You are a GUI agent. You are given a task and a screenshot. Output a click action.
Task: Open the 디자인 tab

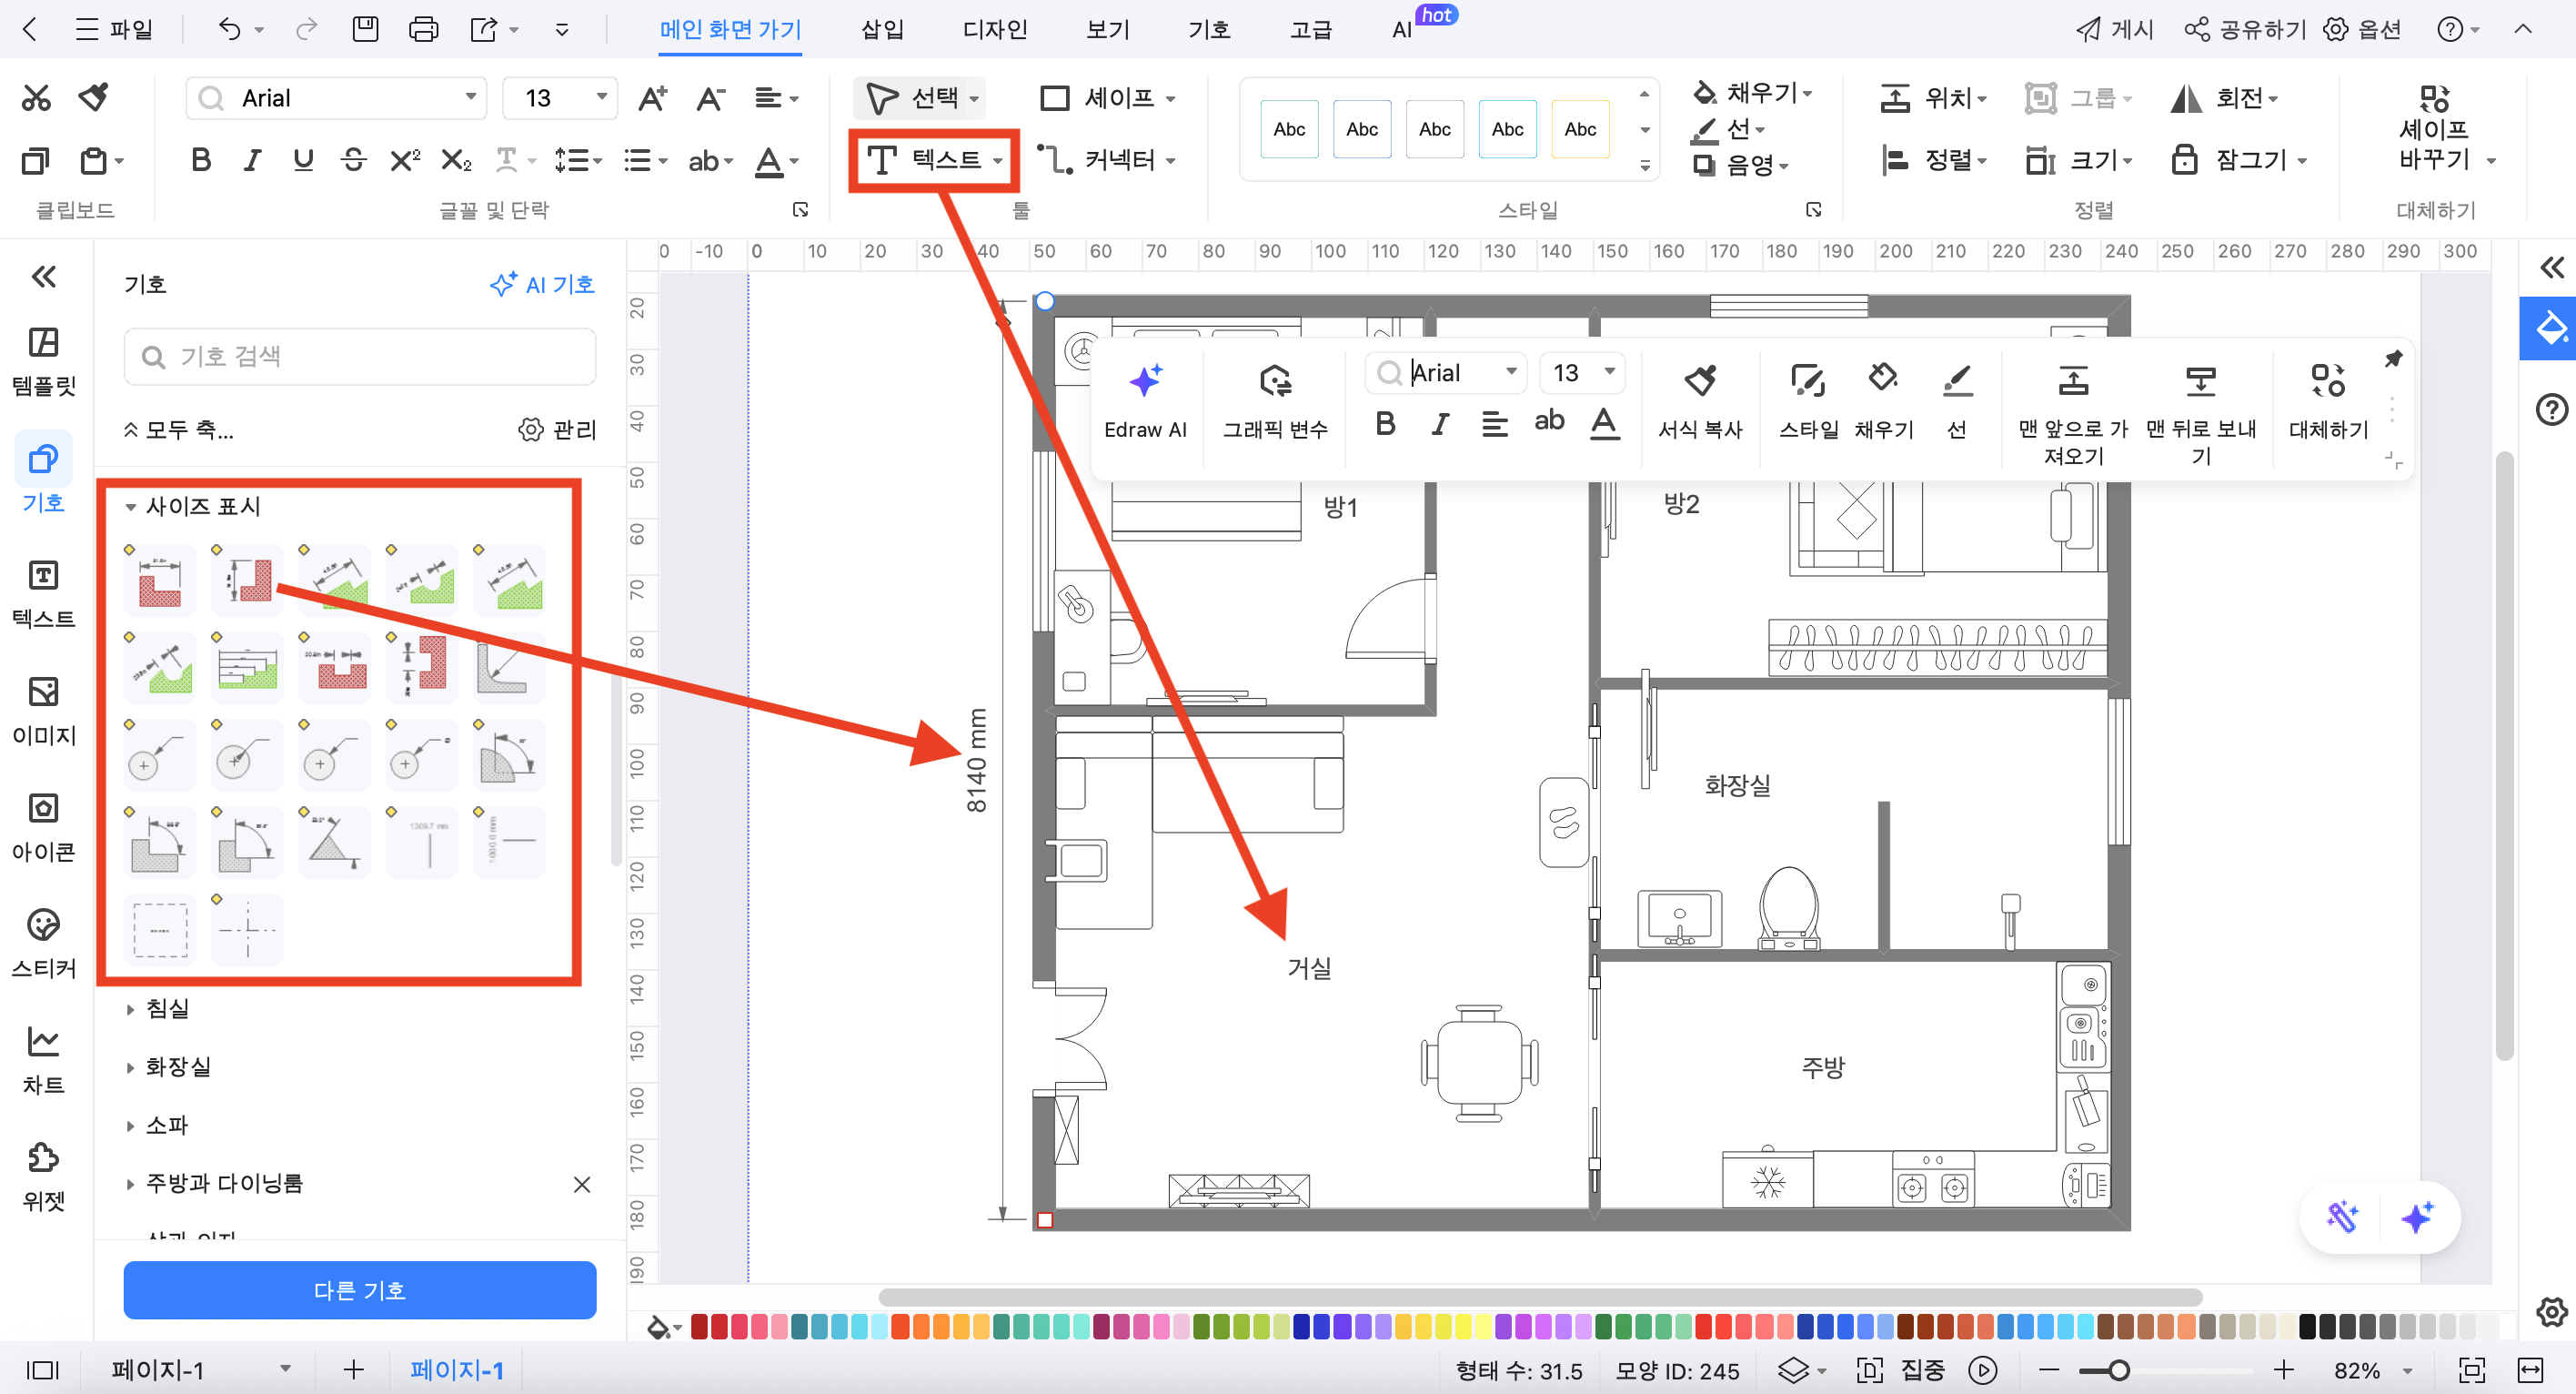[995, 29]
